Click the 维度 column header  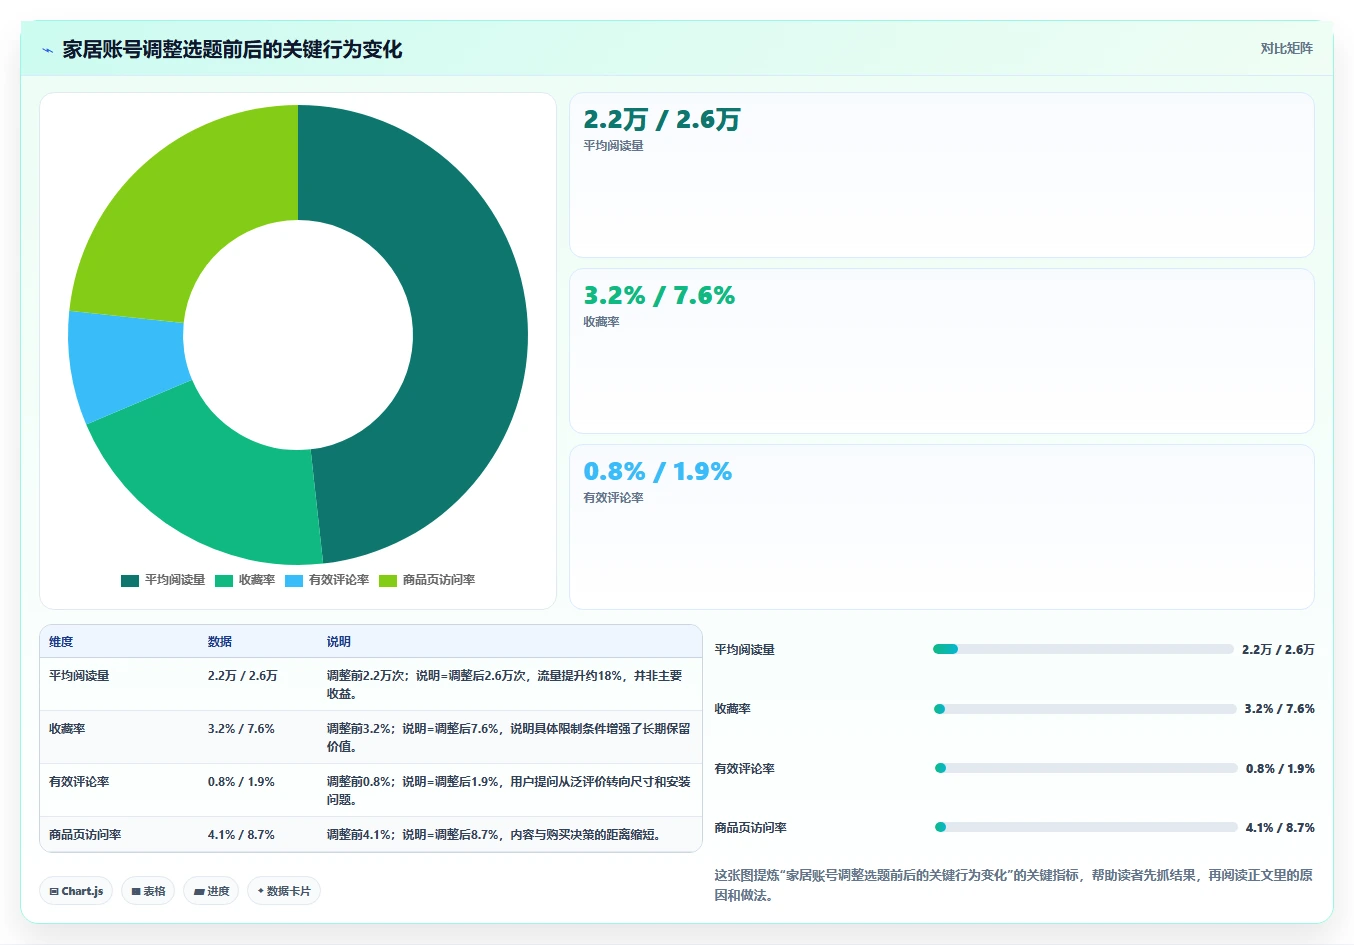61,642
